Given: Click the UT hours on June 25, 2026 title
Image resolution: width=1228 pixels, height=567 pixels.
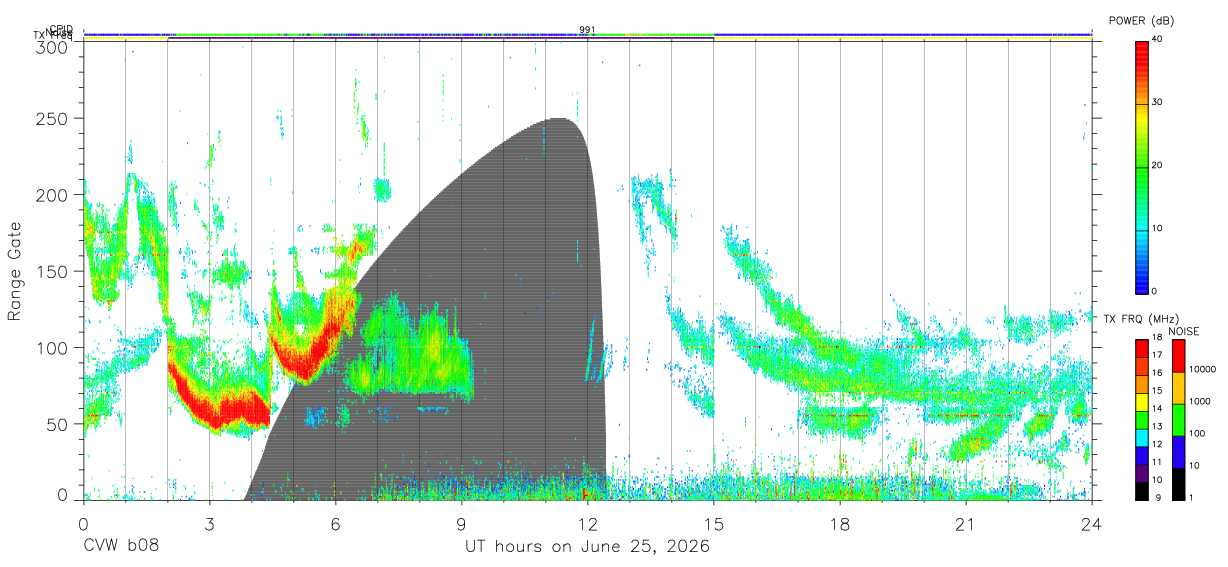Looking at the screenshot, I should (587, 547).
